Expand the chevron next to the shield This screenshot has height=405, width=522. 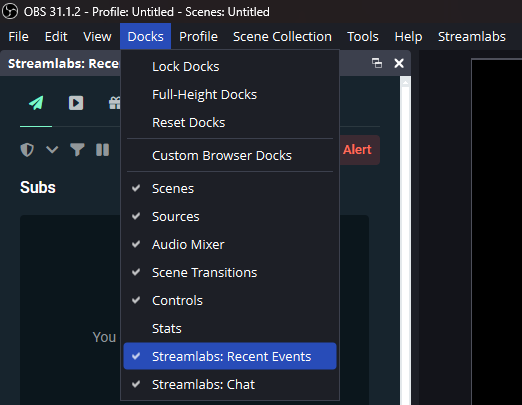pos(52,150)
